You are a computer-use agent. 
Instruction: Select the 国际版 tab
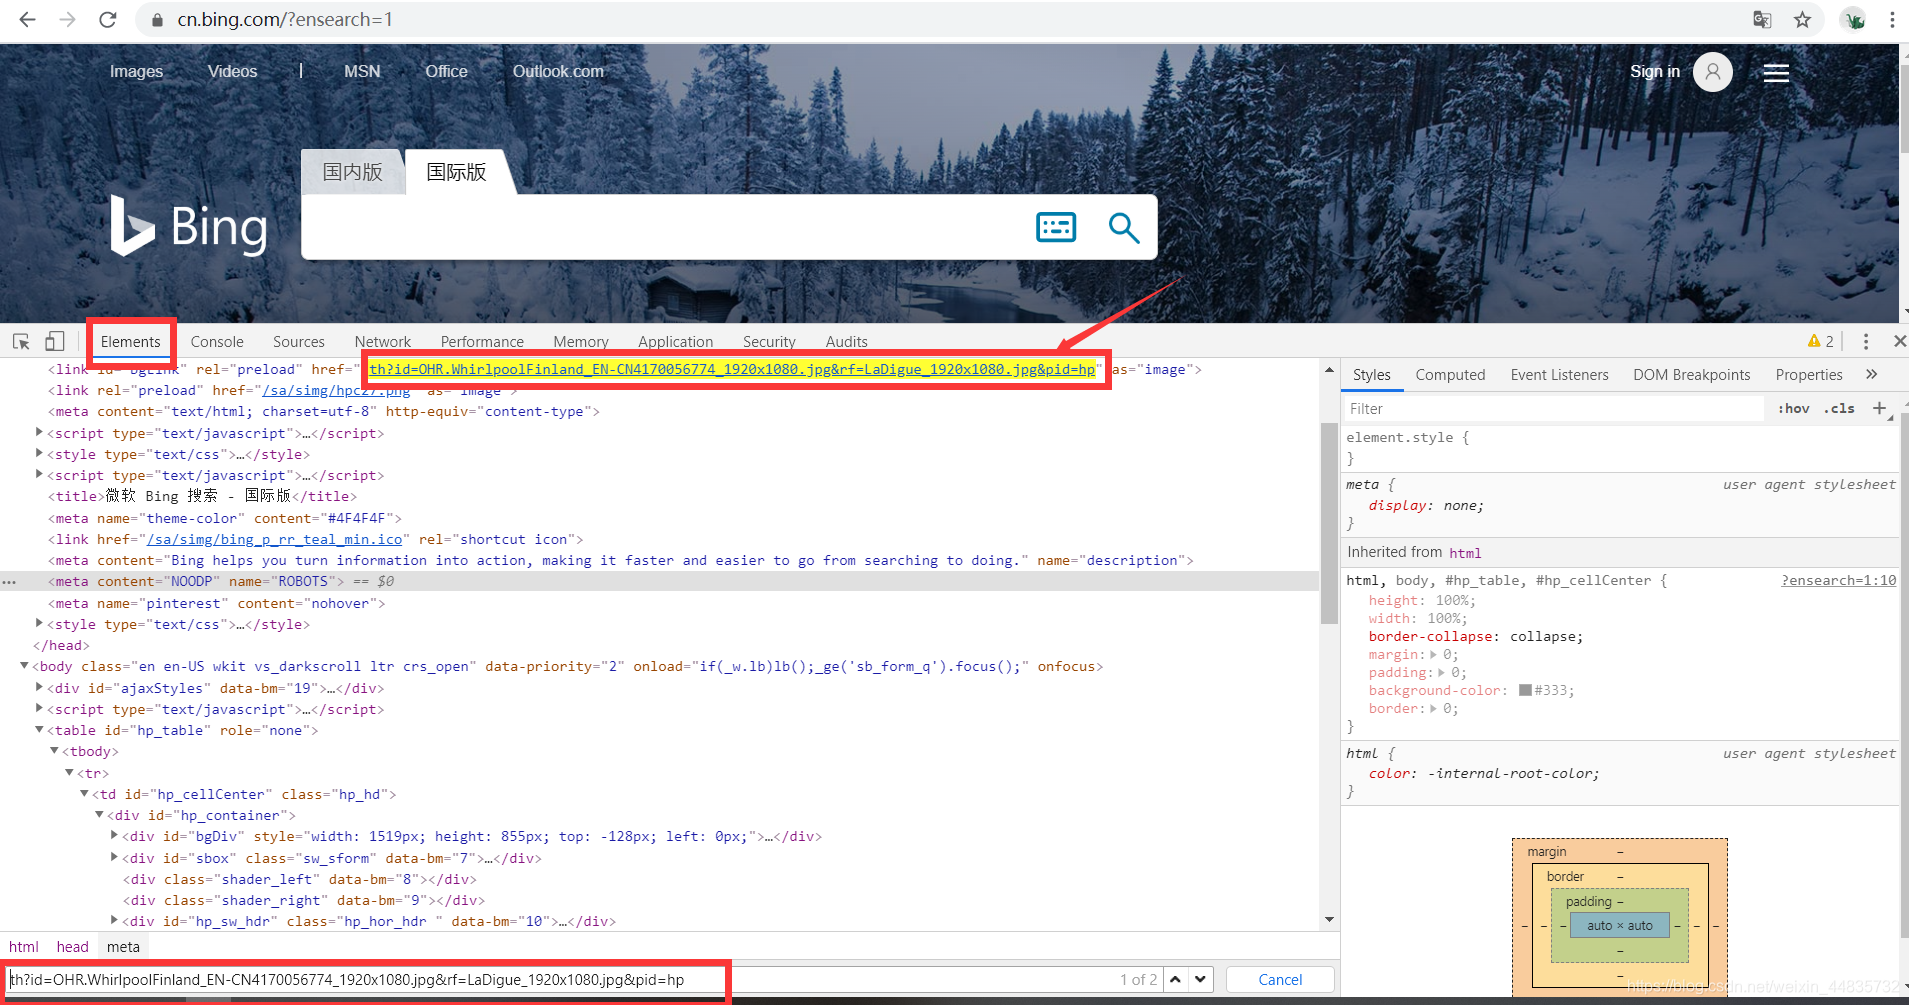(x=457, y=172)
